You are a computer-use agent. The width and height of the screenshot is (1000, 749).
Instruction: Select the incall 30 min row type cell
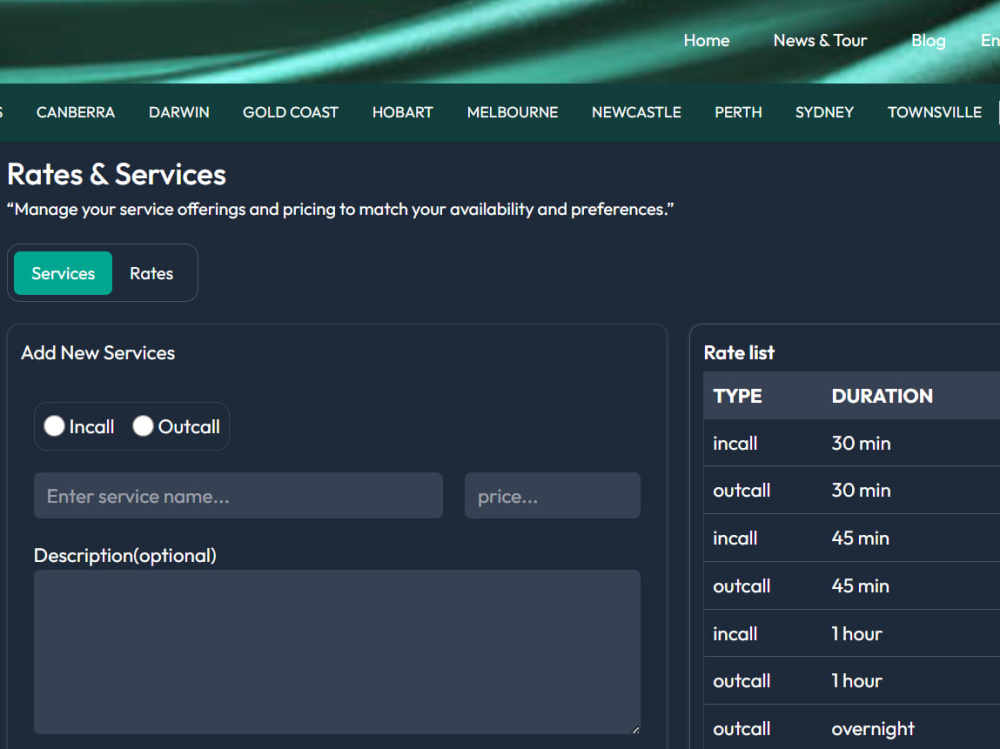(x=735, y=443)
